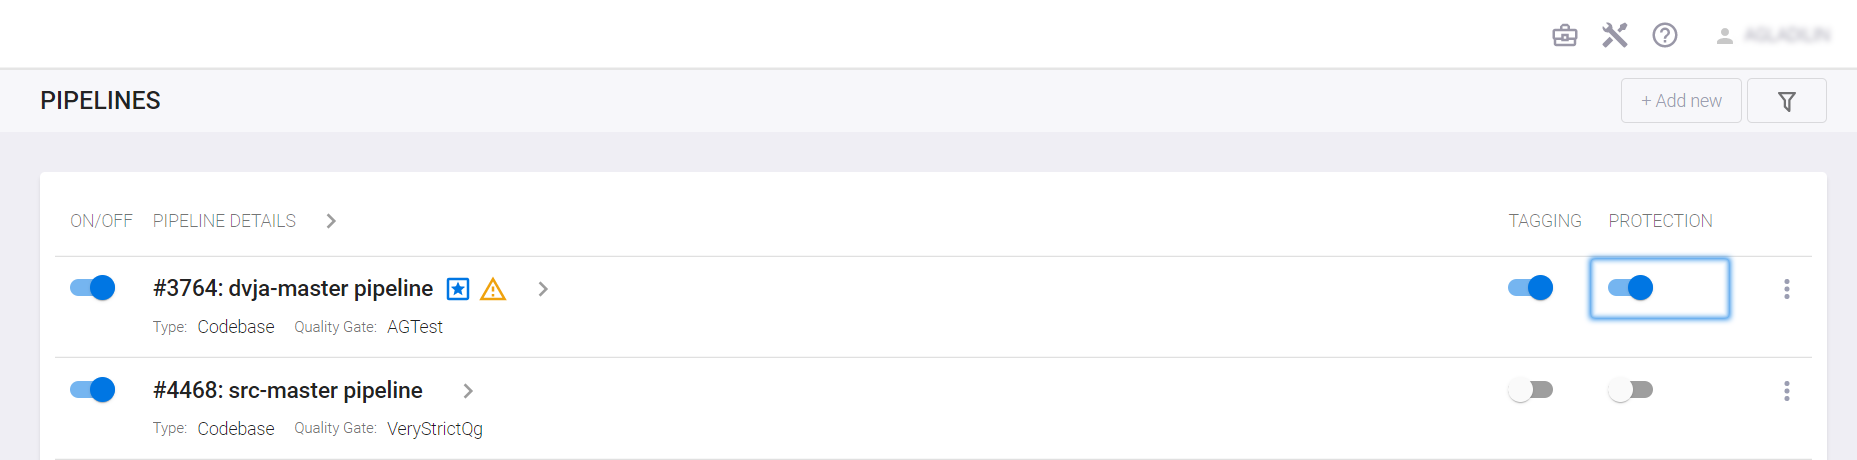Disable protection for dvja-master pipeline
1857x460 pixels.
1630,288
